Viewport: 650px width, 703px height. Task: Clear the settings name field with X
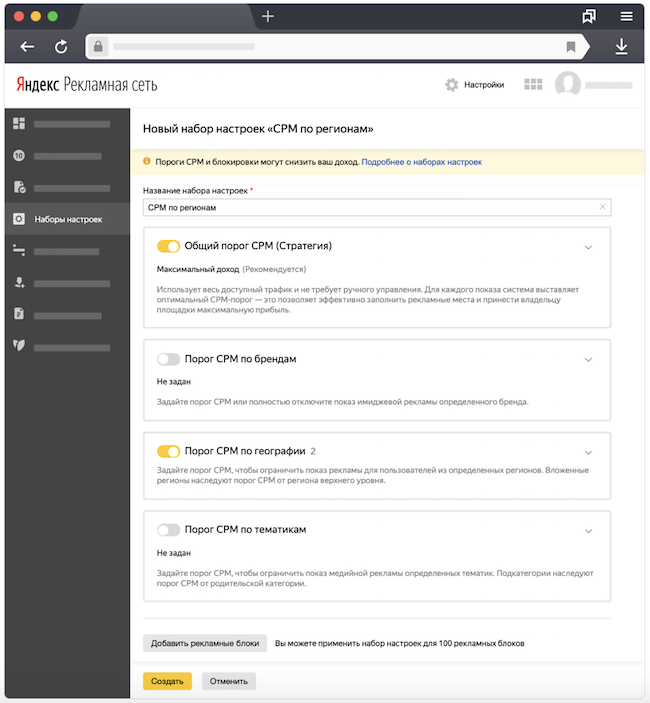click(602, 207)
